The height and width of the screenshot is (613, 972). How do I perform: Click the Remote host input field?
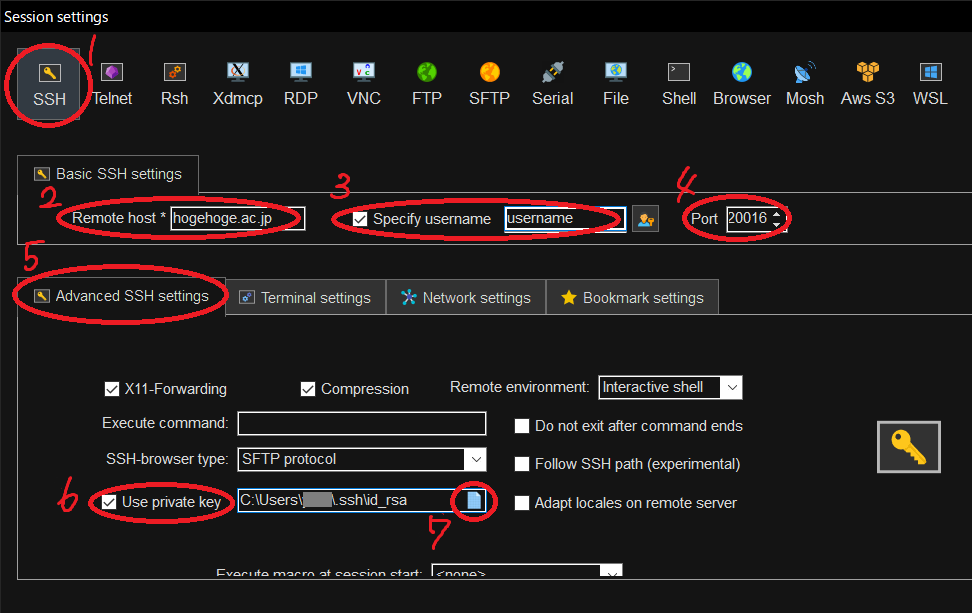pyautogui.click(x=238, y=218)
